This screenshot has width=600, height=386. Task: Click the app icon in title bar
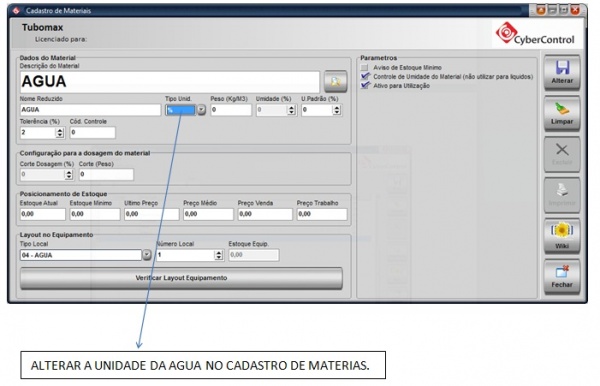[16, 10]
